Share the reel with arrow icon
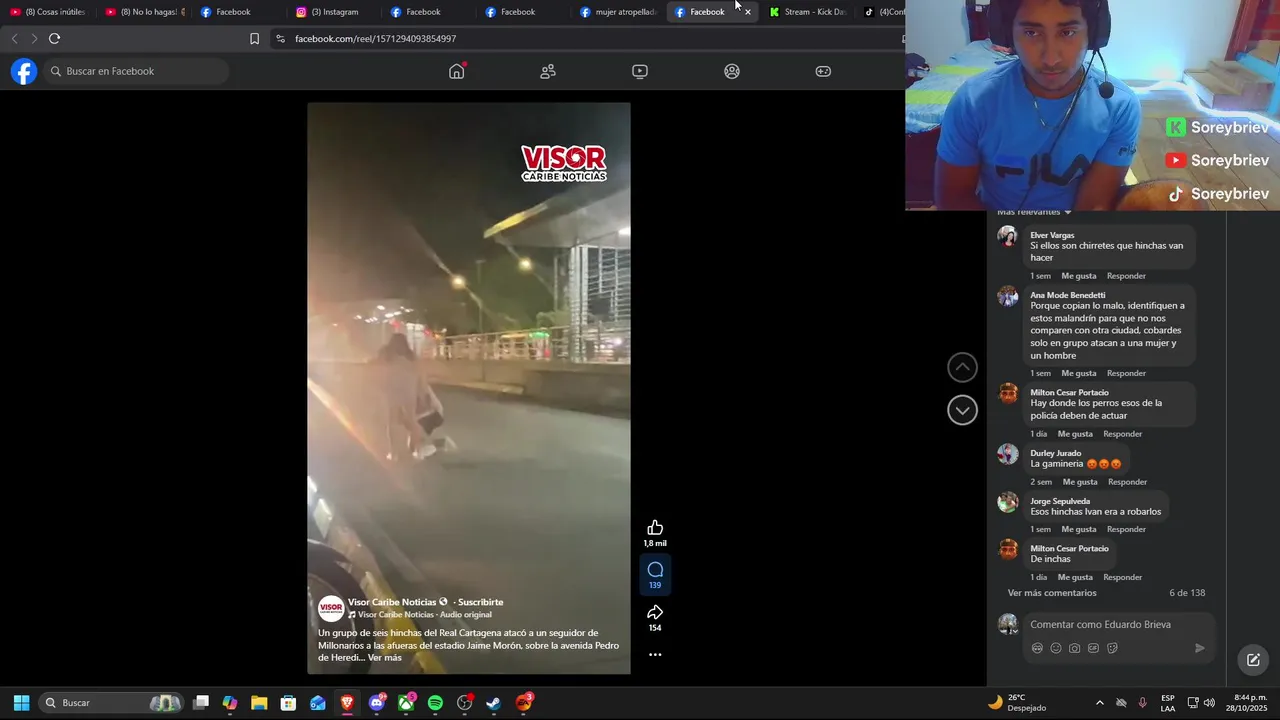 (x=655, y=612)
